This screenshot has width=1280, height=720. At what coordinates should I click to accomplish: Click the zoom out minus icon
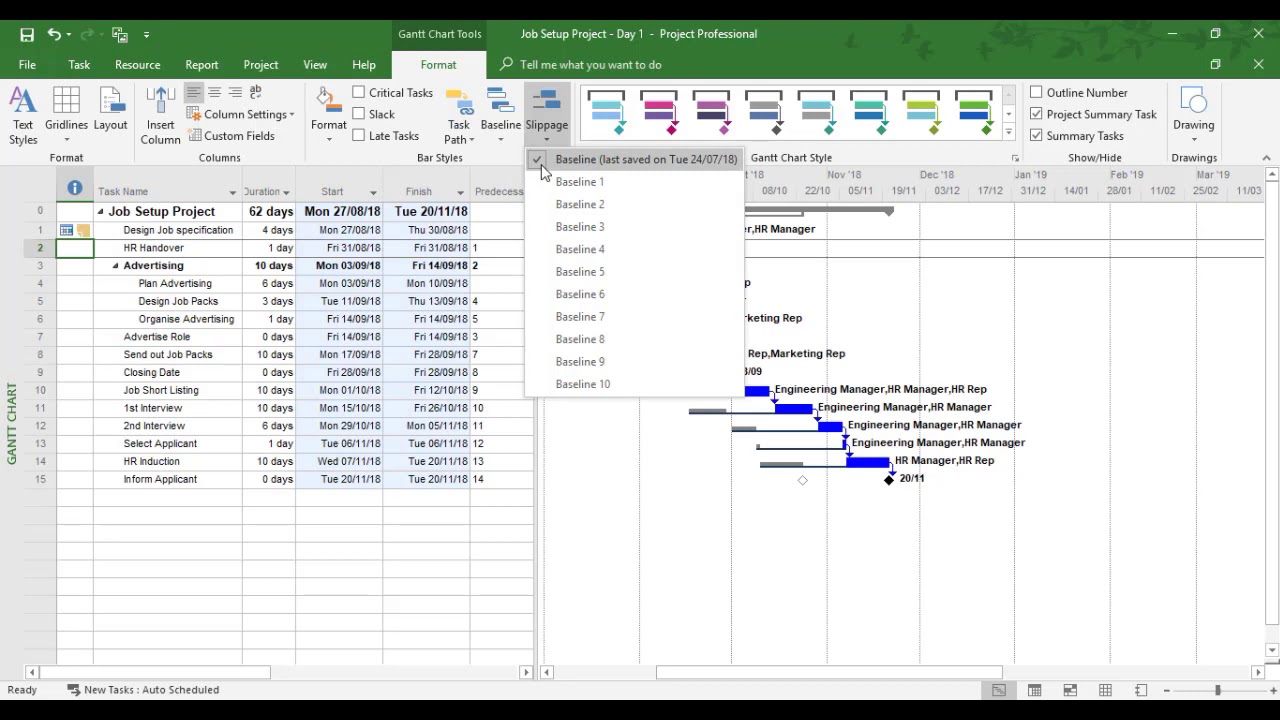[1167, 690]
